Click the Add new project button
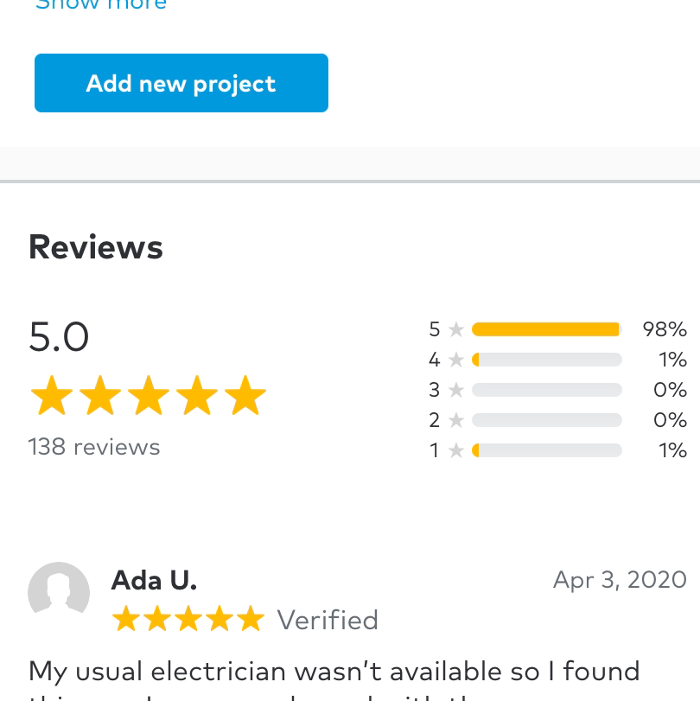The width and height of the screenshot is (700, 701). click(x=181, y=83)
